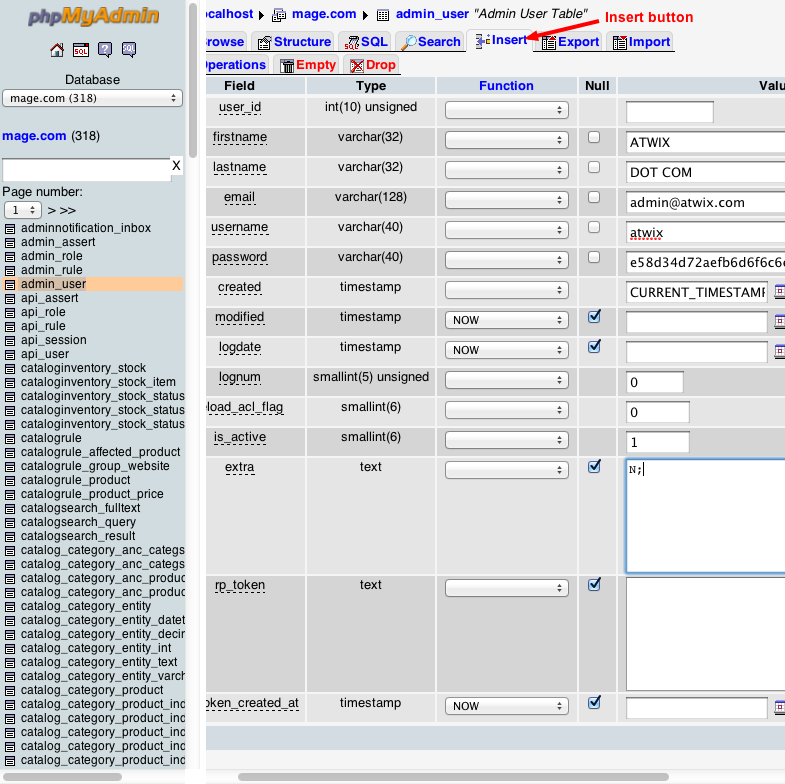Screen dimensions: 785x784
Task: Open calendar picker for token_created_at field
Action: coord(779,707)
